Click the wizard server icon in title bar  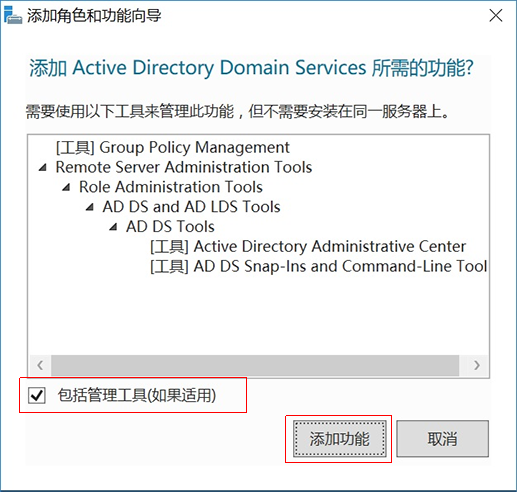[13, 15]
